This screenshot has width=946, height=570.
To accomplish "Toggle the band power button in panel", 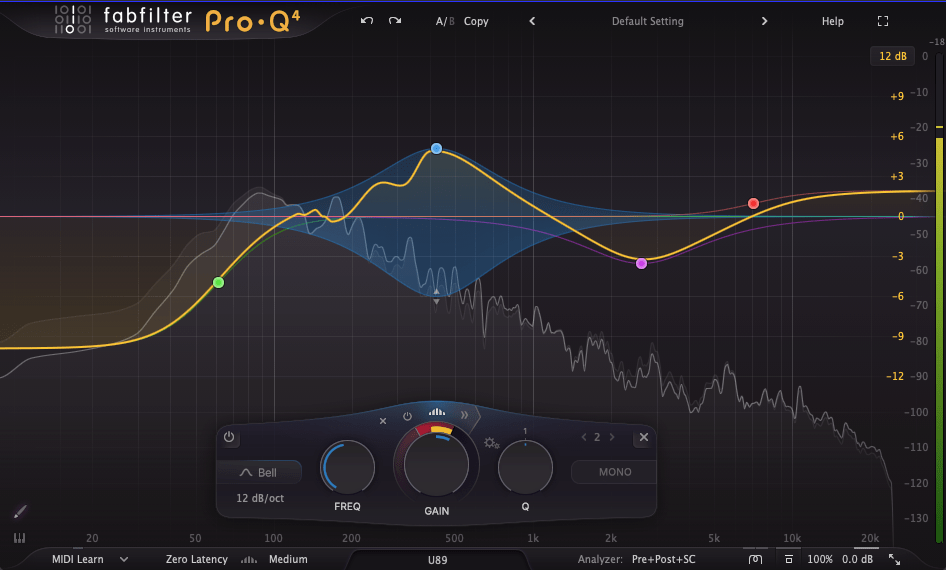I will pyautogui.click(x=229, y=437).
